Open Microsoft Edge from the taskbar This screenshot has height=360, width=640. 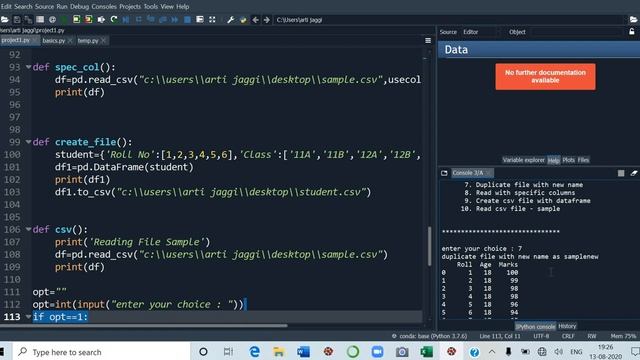coord(255,351)
